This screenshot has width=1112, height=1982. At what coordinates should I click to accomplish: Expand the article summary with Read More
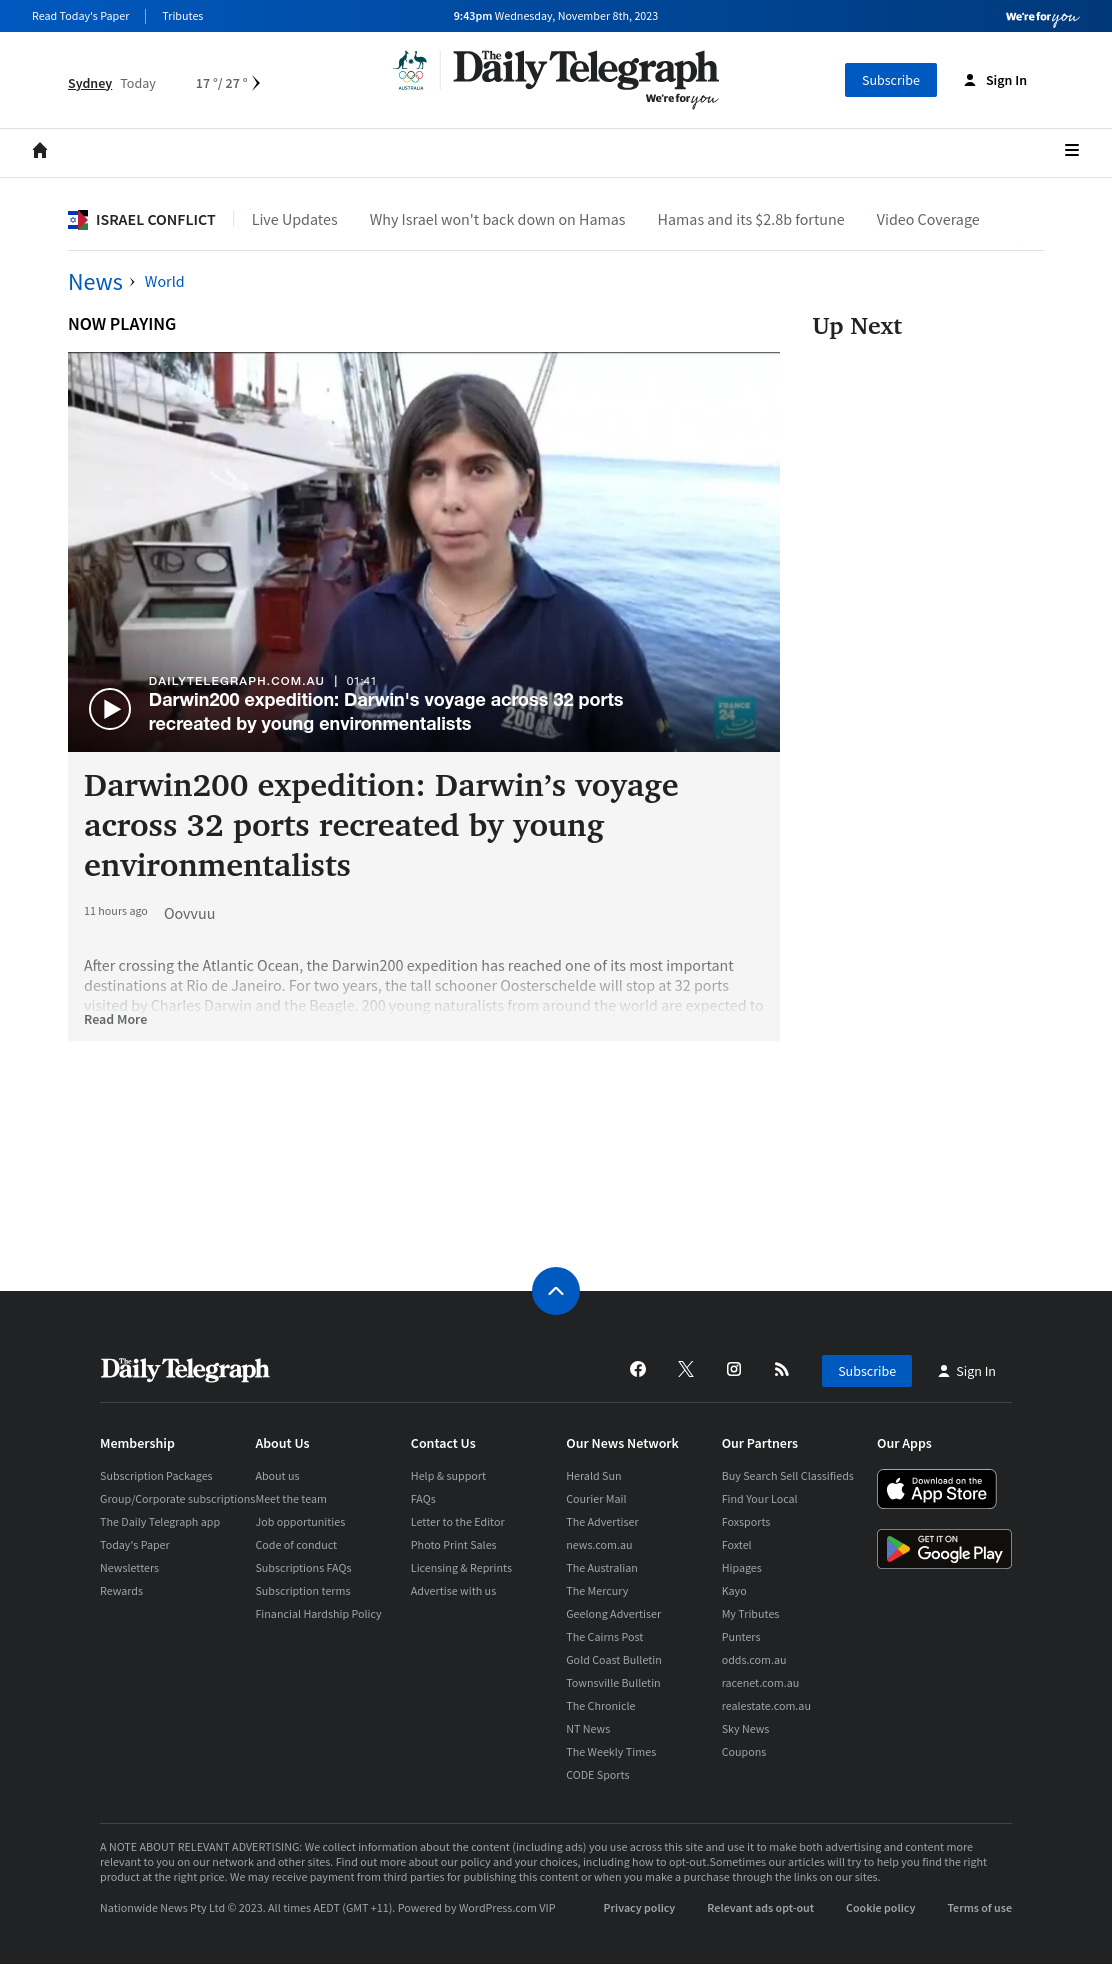(116, 1020)
